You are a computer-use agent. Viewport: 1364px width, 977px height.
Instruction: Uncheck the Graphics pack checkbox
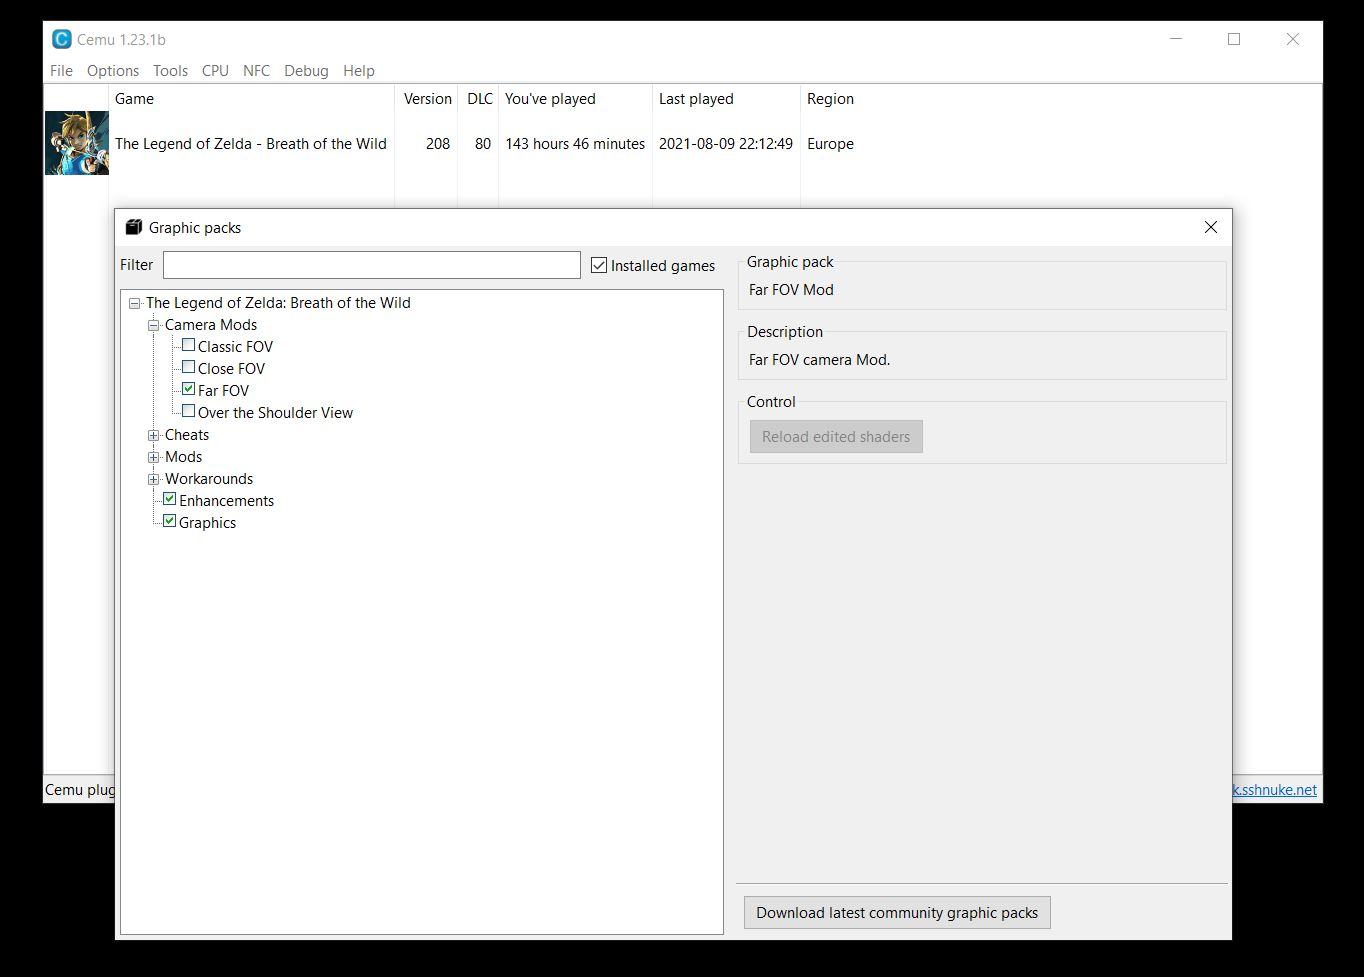pos(169,521)
